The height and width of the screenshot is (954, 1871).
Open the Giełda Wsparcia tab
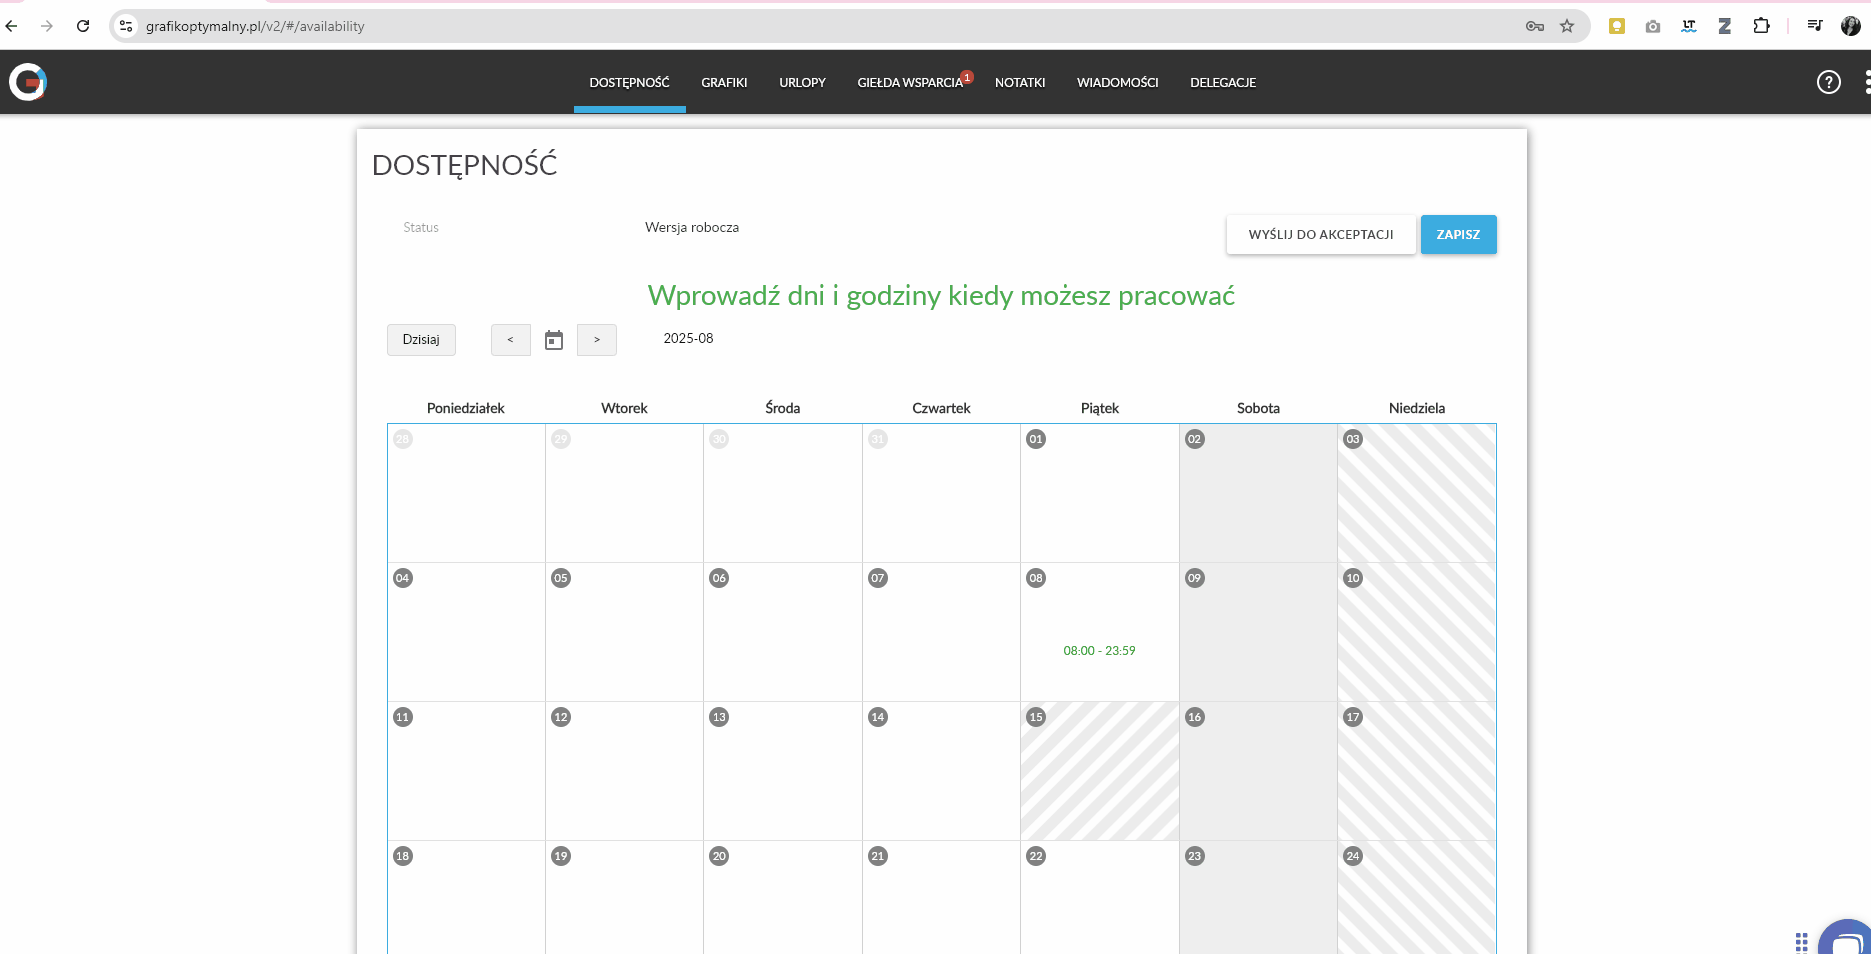point(910,82)
